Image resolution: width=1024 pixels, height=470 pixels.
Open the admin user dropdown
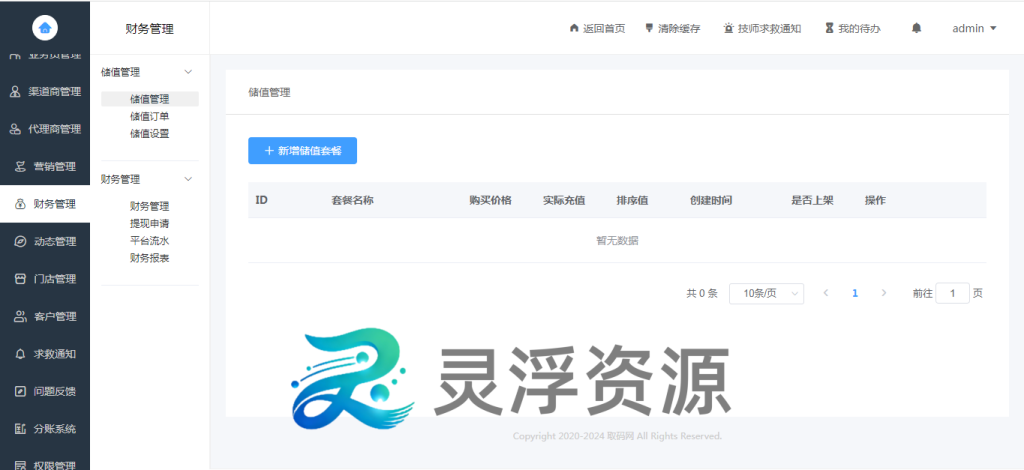[x=974, y=28]
